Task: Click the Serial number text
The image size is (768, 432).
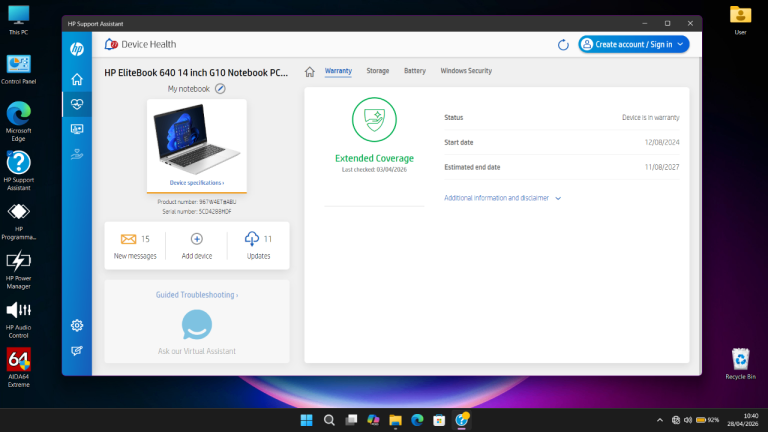Action: (x=197, y=212)
